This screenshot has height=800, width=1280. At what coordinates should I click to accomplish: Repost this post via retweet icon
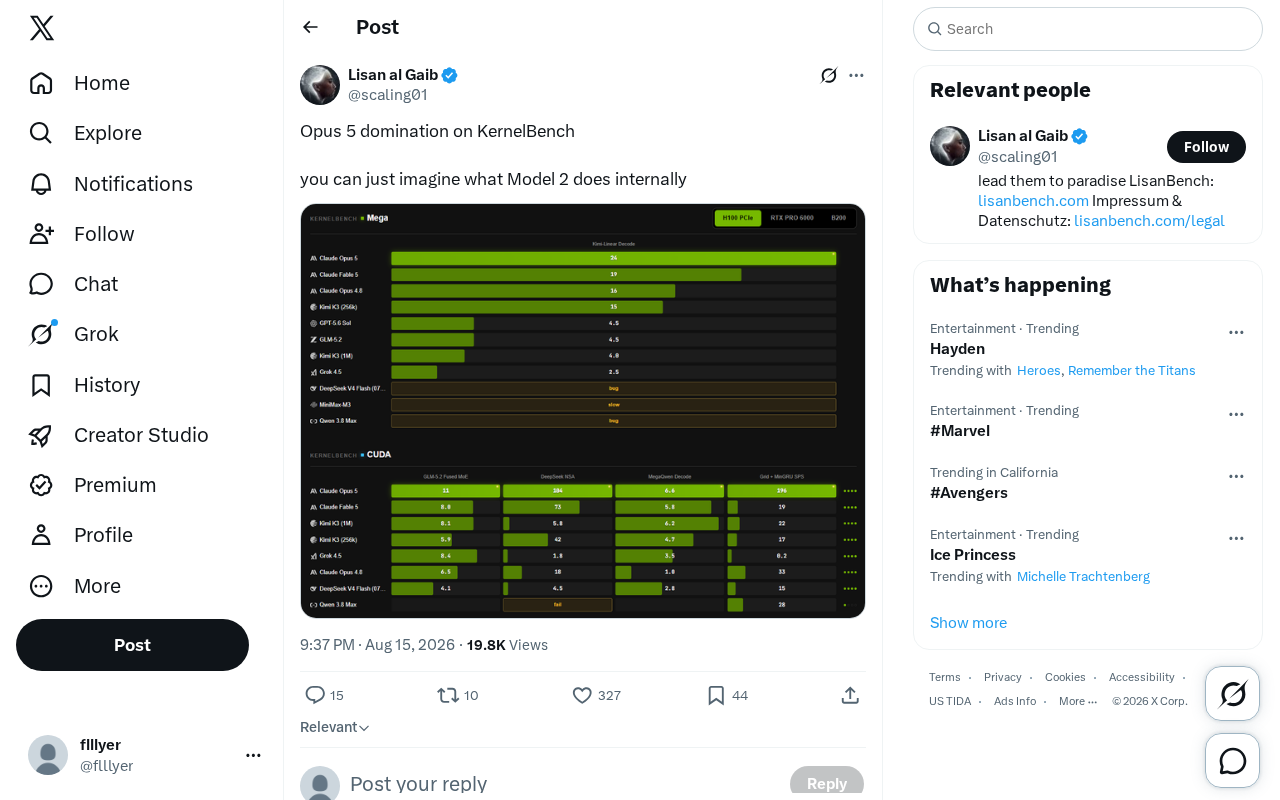pyautogui.click(x=448, y=695)
